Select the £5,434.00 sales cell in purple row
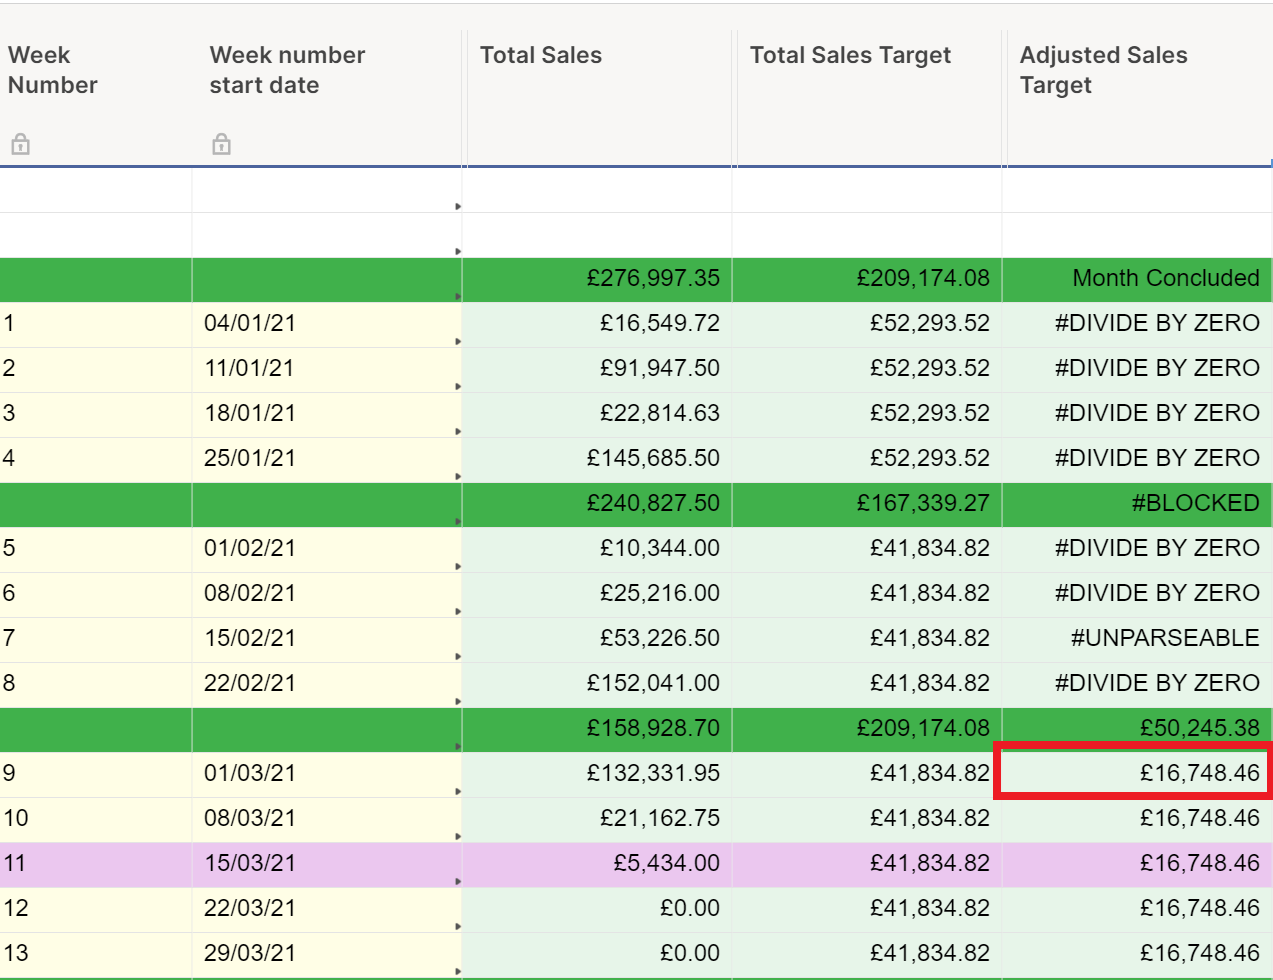 tap(597, 864)
